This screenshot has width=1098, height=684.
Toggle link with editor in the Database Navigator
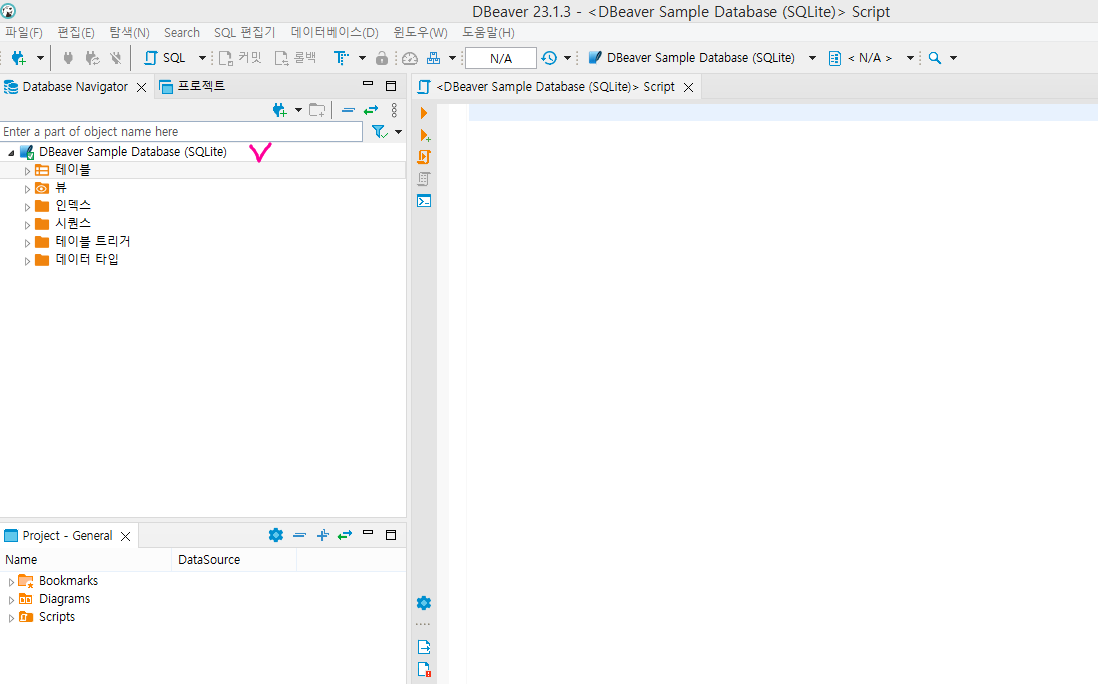coord(370,110)
